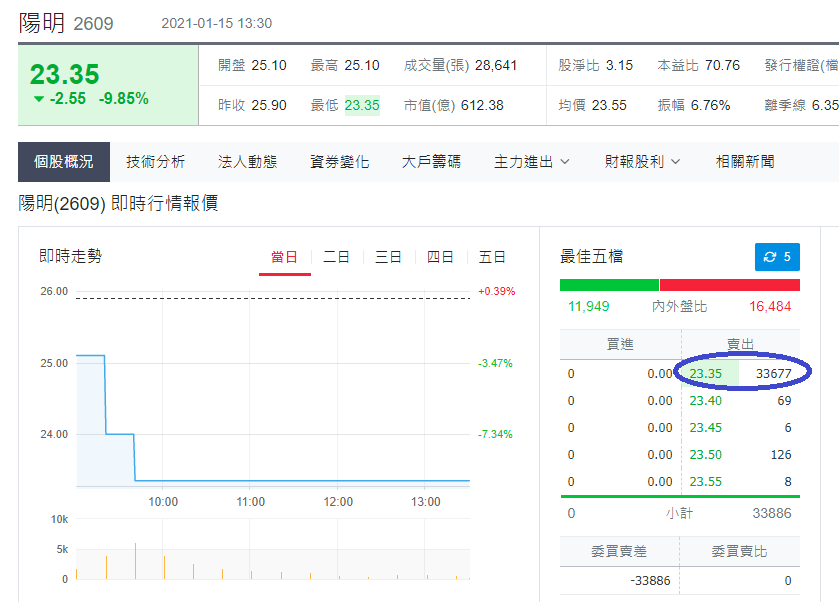Select the 資券變化 tab
839x602 pixels.
[340, 162]
